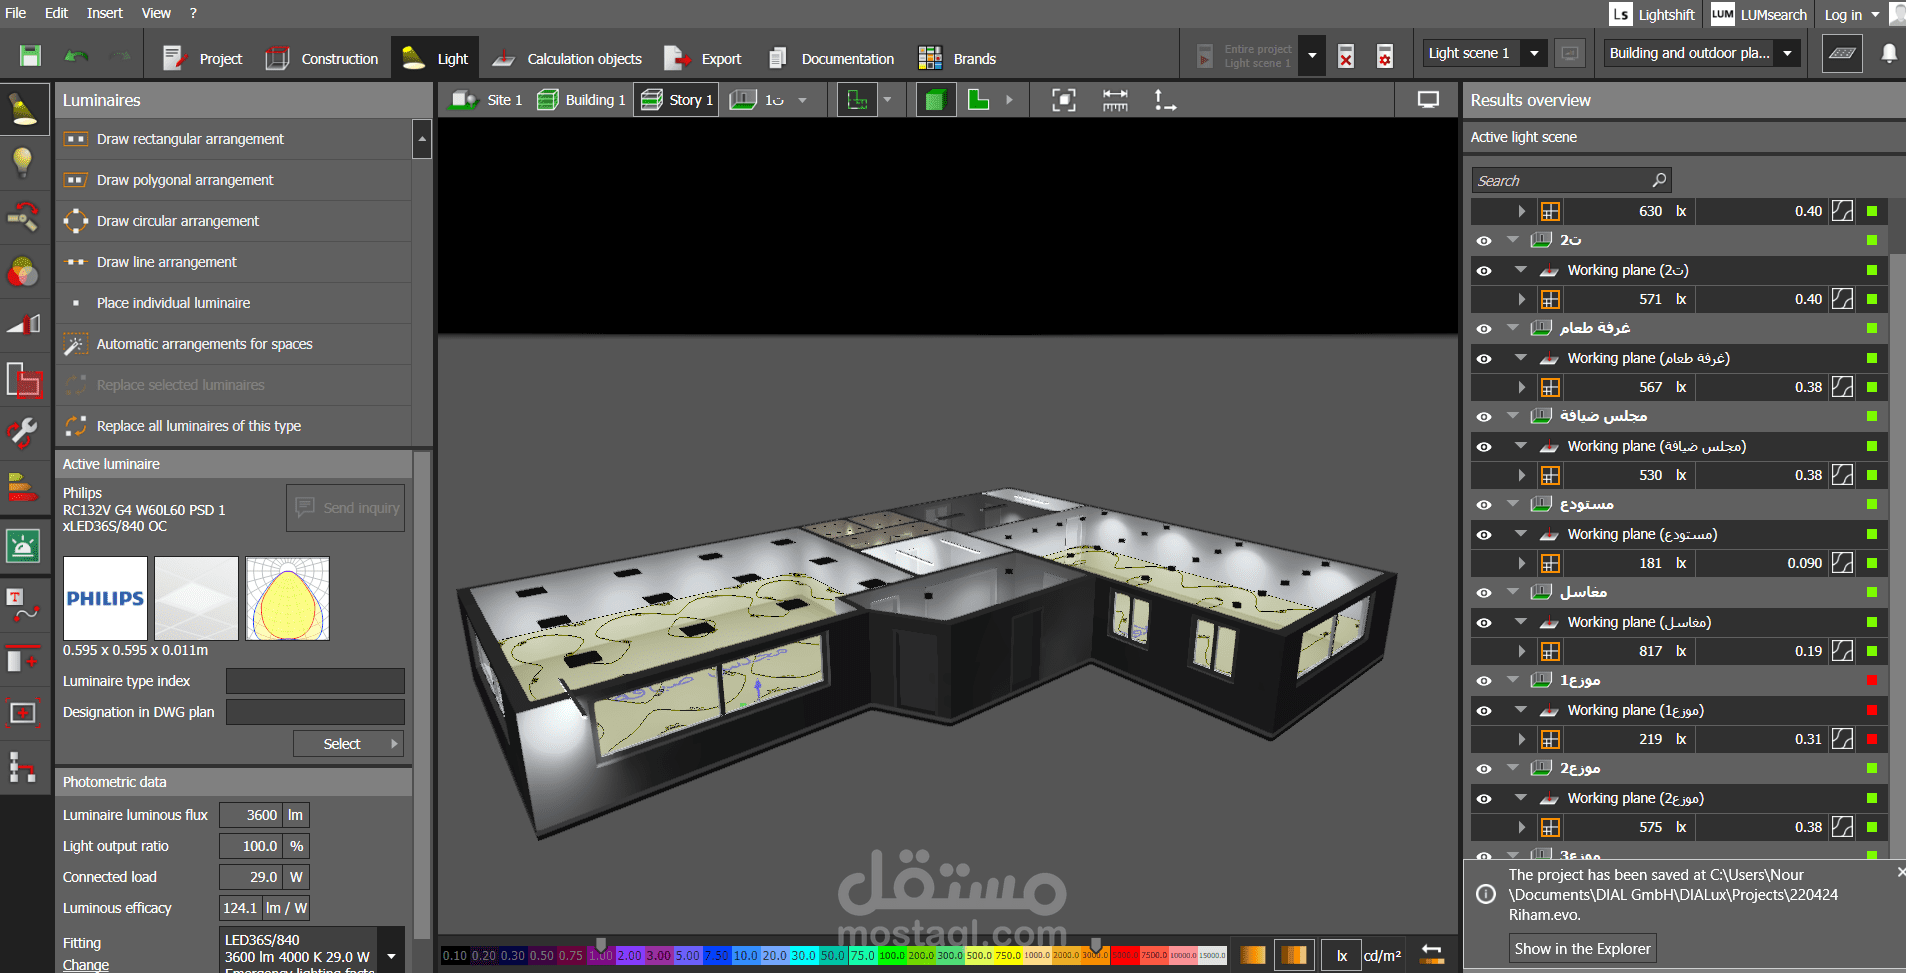Screen dimensions: 1906x973
Task: Switch to 3D view with the green cube icon
Action: [x=936, y=100]
